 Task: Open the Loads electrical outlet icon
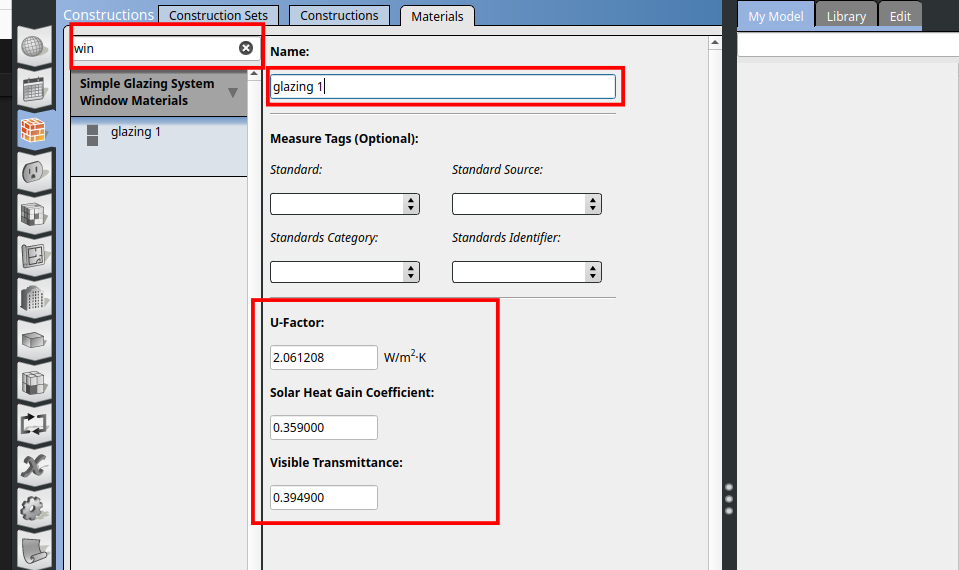[x=34, y=172]
